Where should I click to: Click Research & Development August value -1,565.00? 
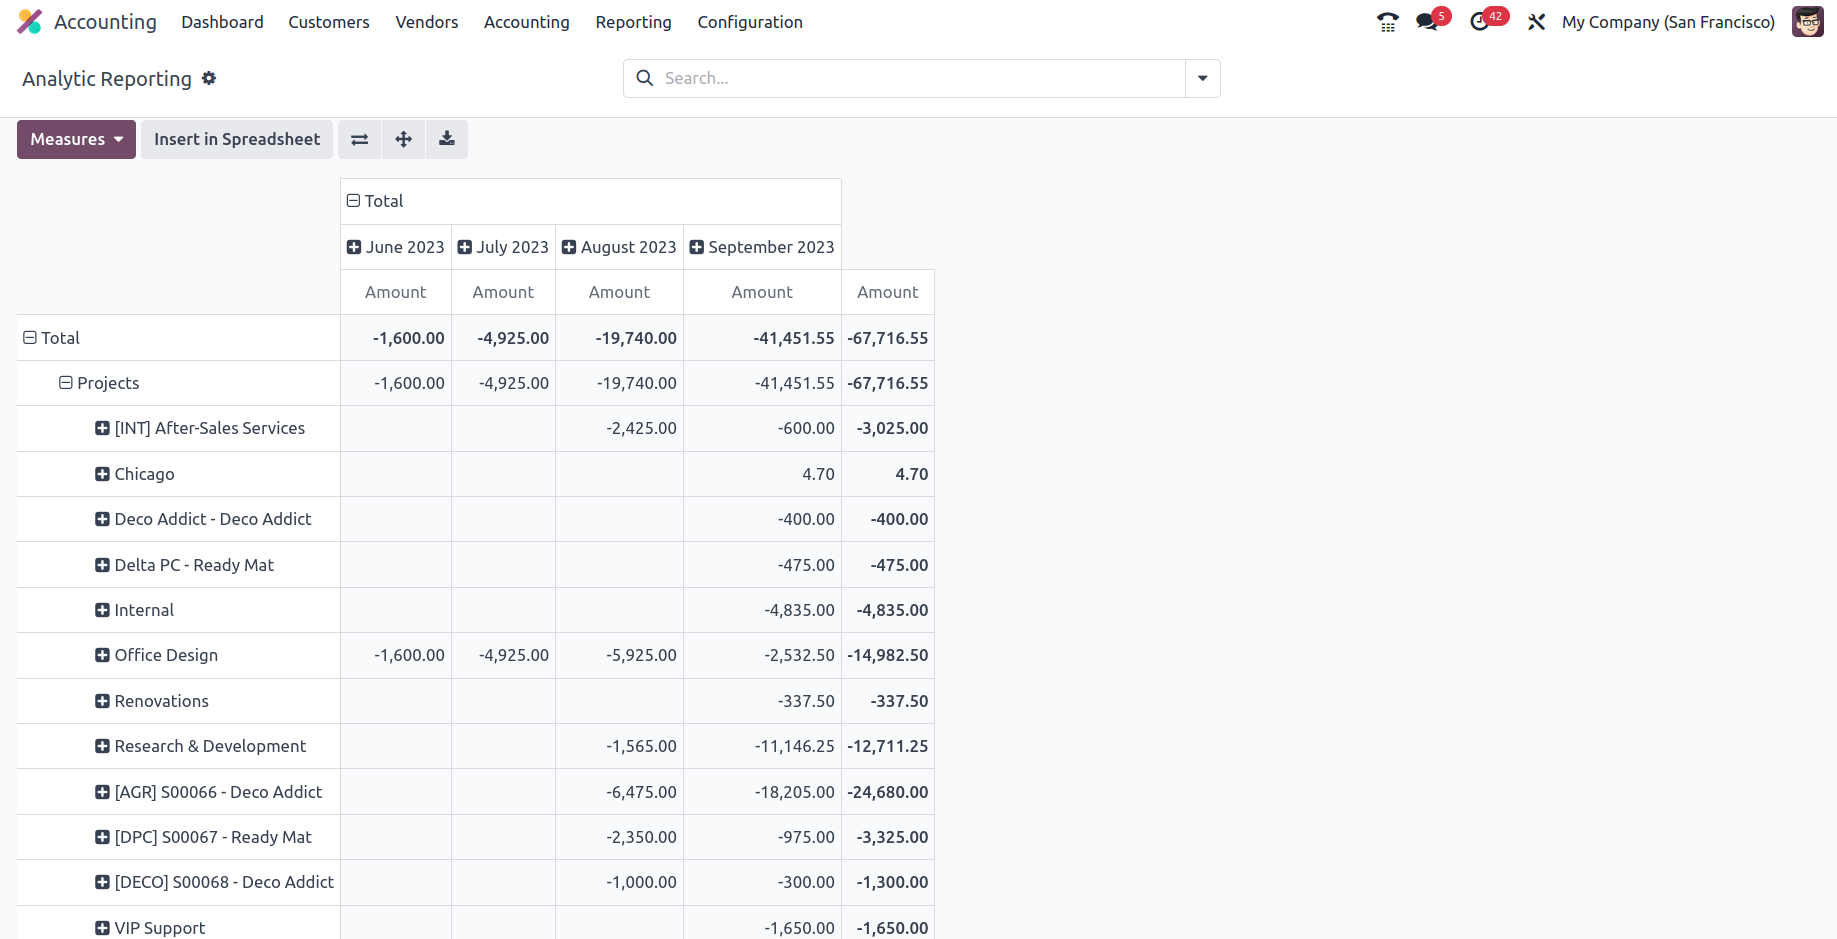(x=619, y=746)
